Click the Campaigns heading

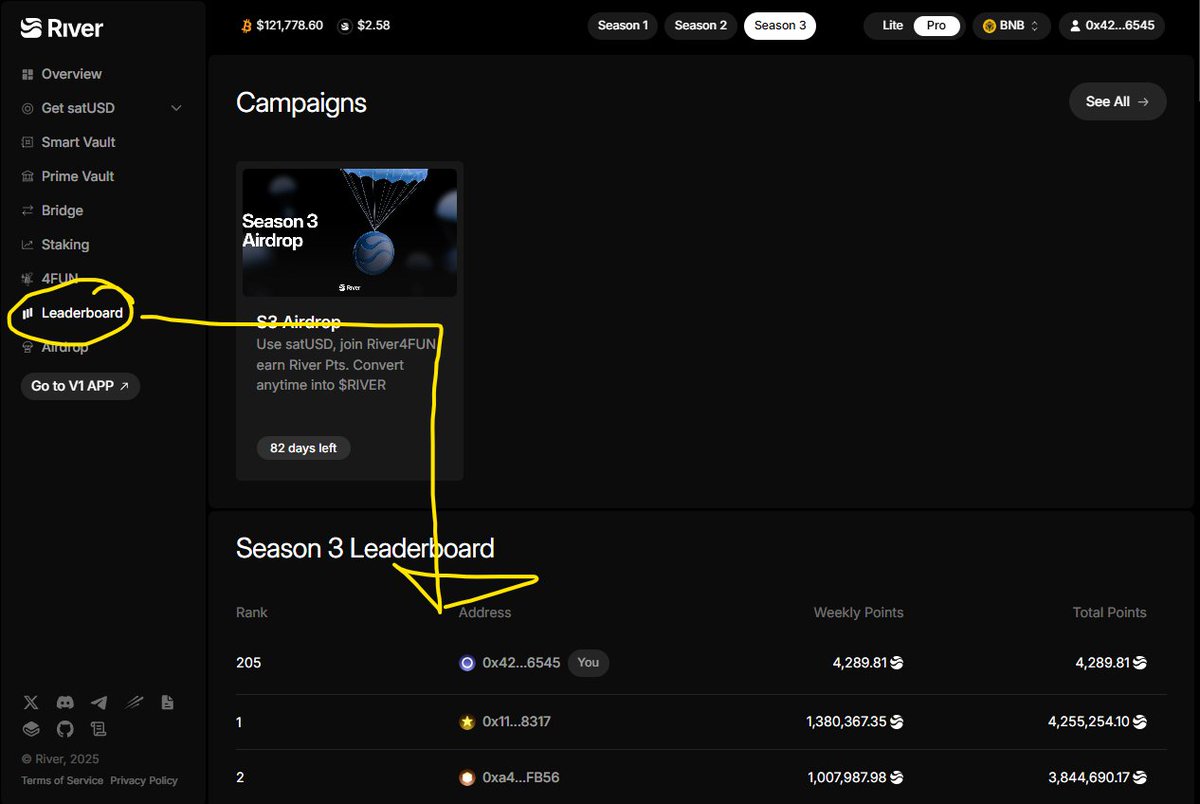301,103
